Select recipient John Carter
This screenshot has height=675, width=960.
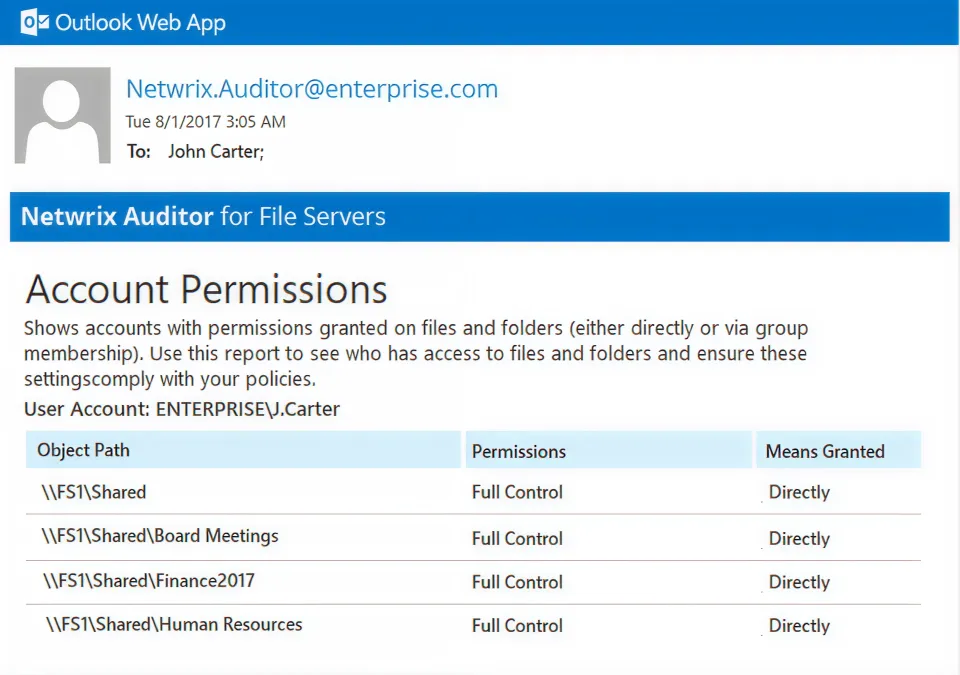(x=215, y=152)
